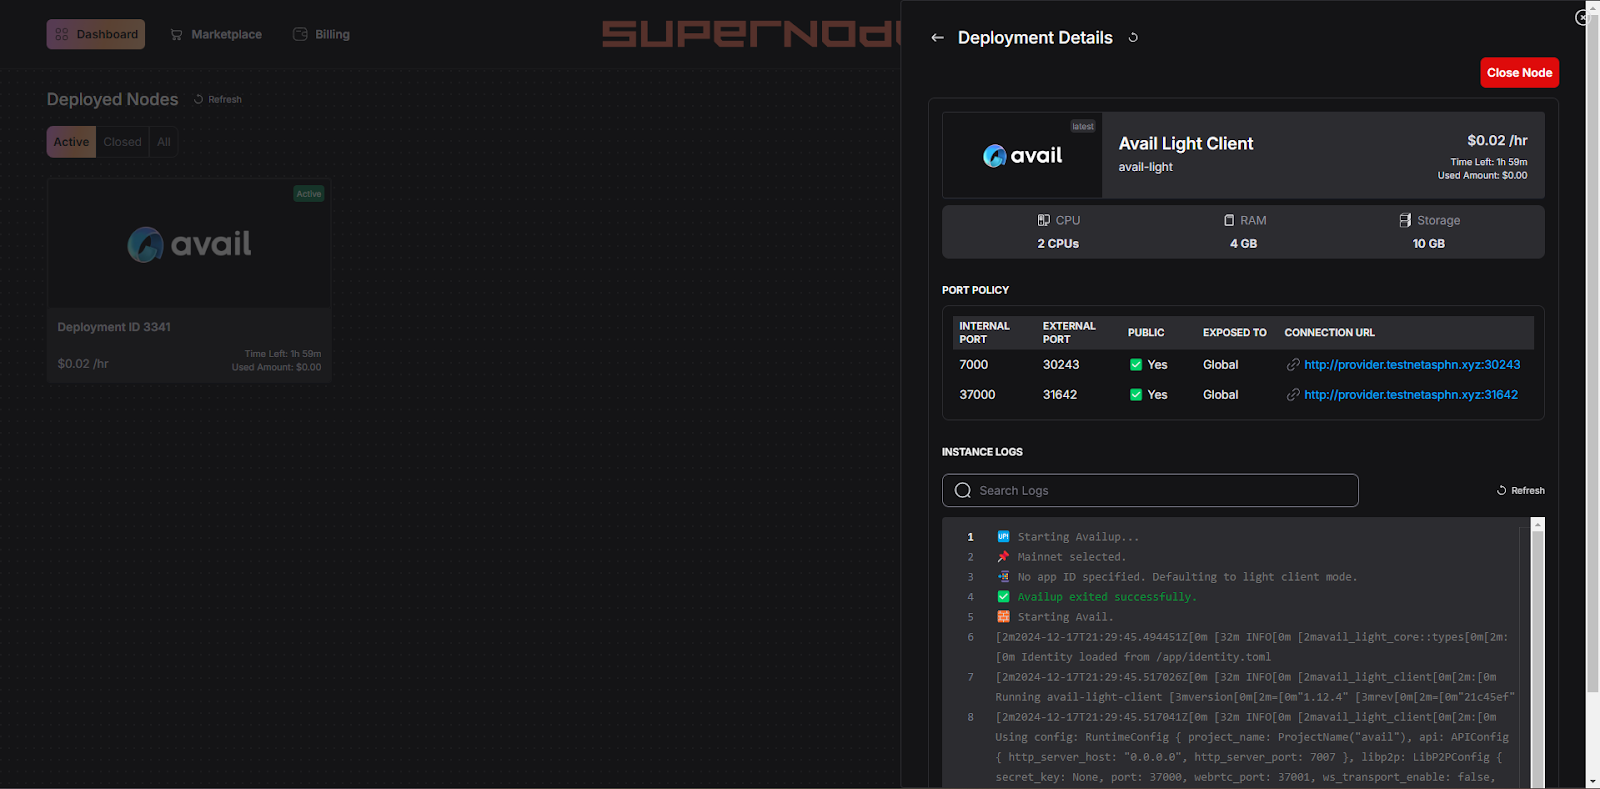This screenshot has width=1600, height=789.
Task: Click link icon beside port 31642 URL
Action: click(1293, 395)
